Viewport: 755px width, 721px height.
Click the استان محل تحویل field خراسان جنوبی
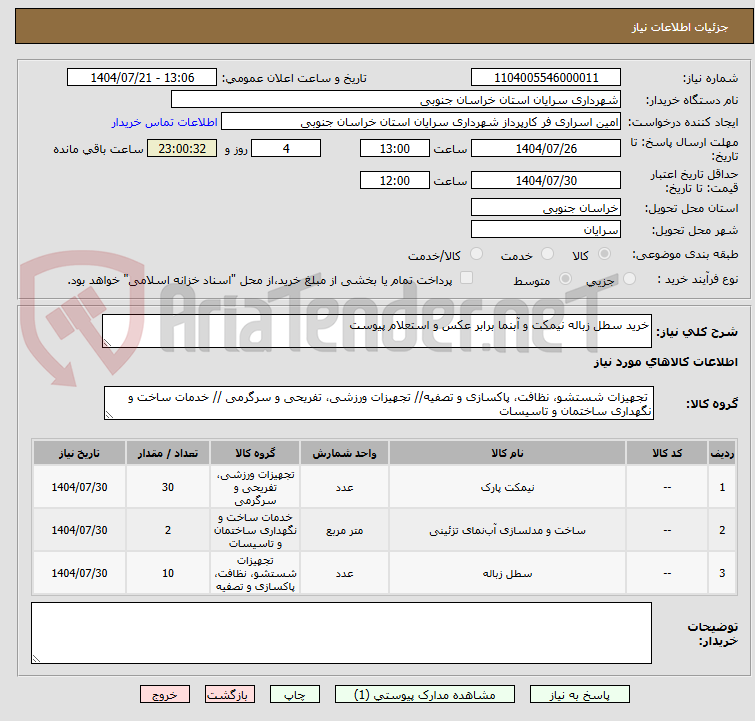tap(546, 207)
